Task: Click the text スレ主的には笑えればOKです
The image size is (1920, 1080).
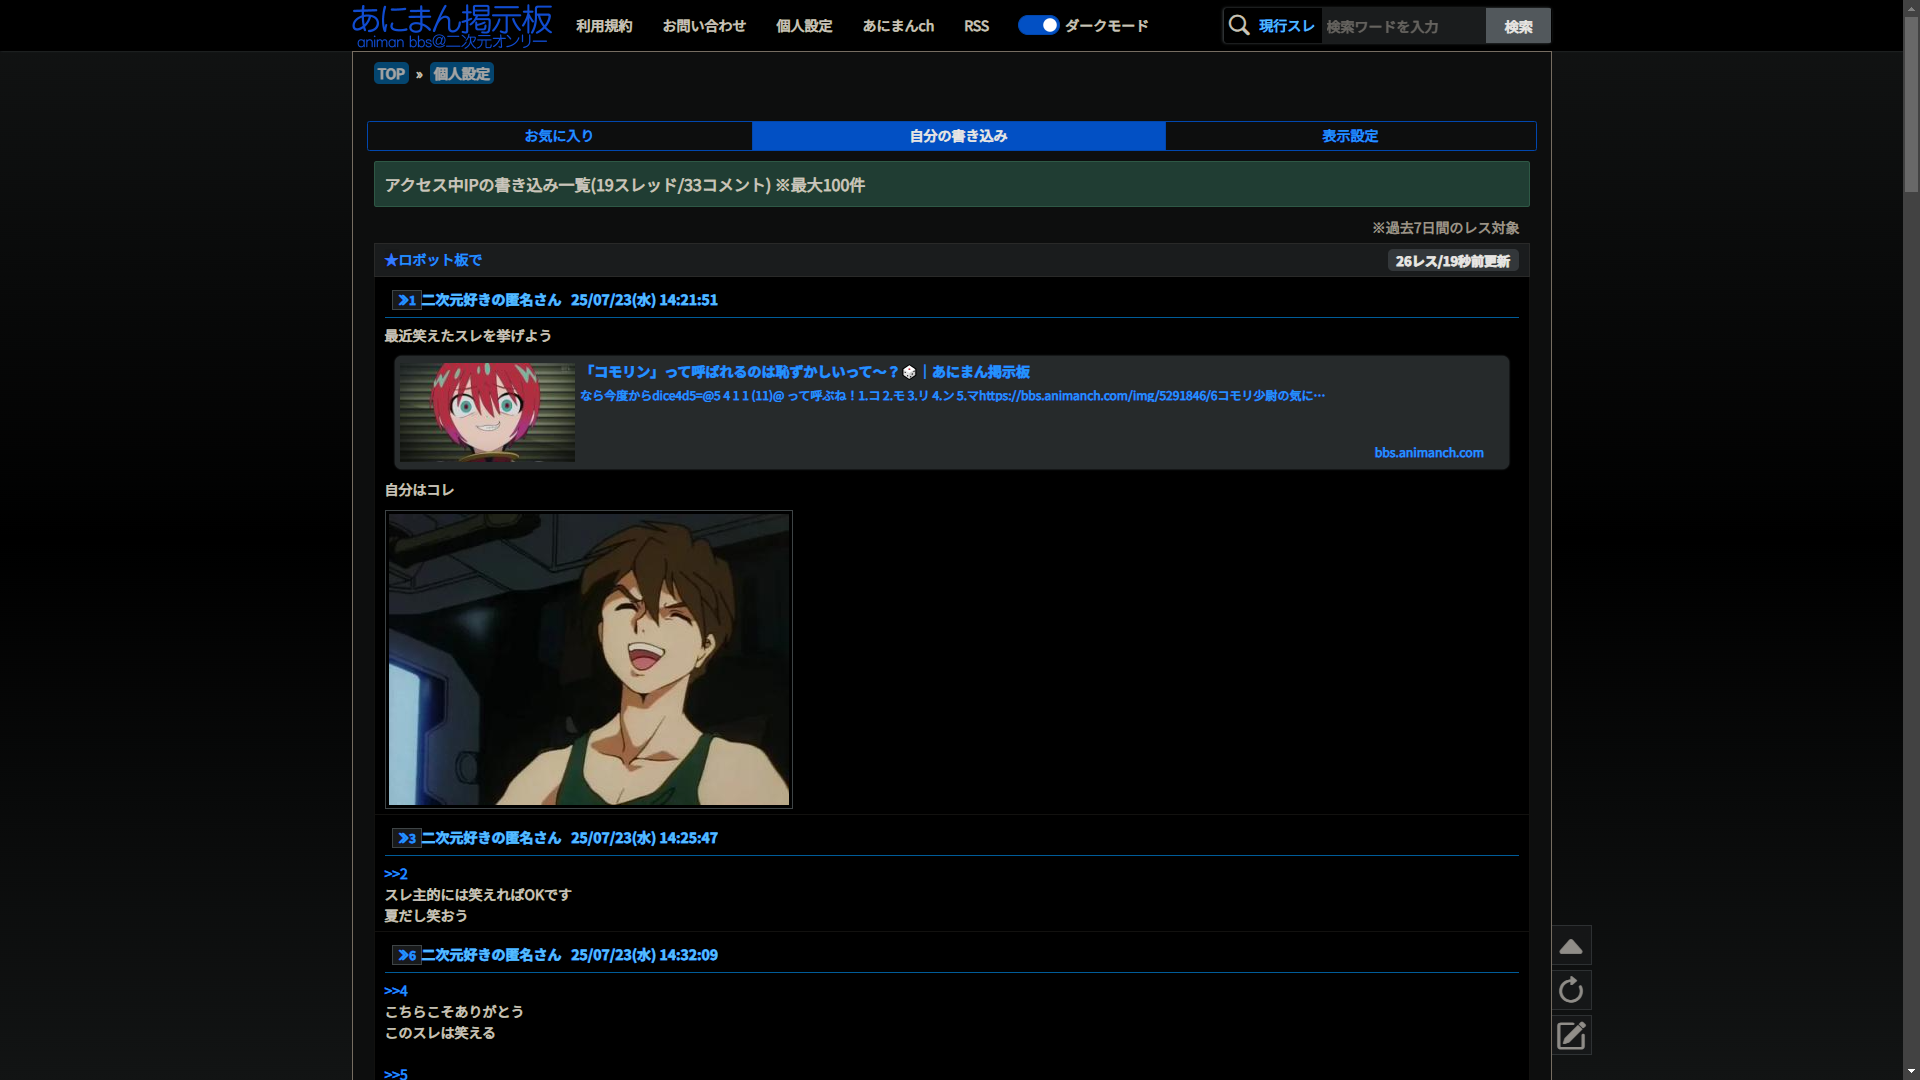Action: click(478, 895)
